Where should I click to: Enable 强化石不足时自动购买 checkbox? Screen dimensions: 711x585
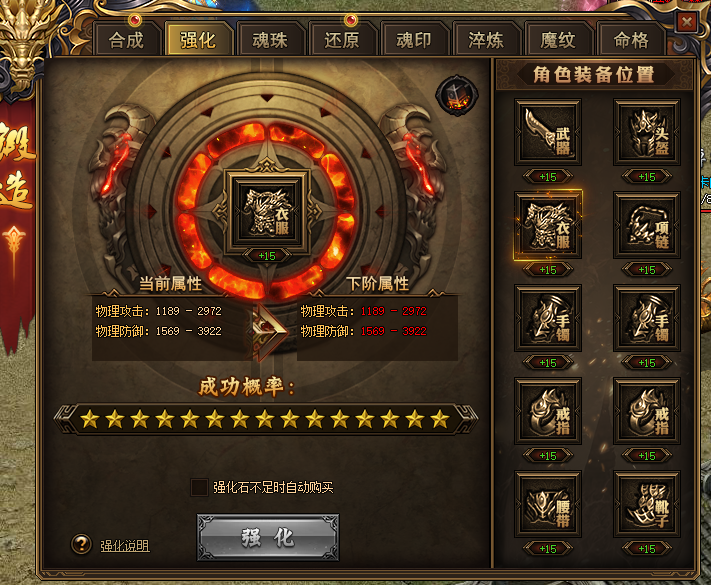pos(199,488)
